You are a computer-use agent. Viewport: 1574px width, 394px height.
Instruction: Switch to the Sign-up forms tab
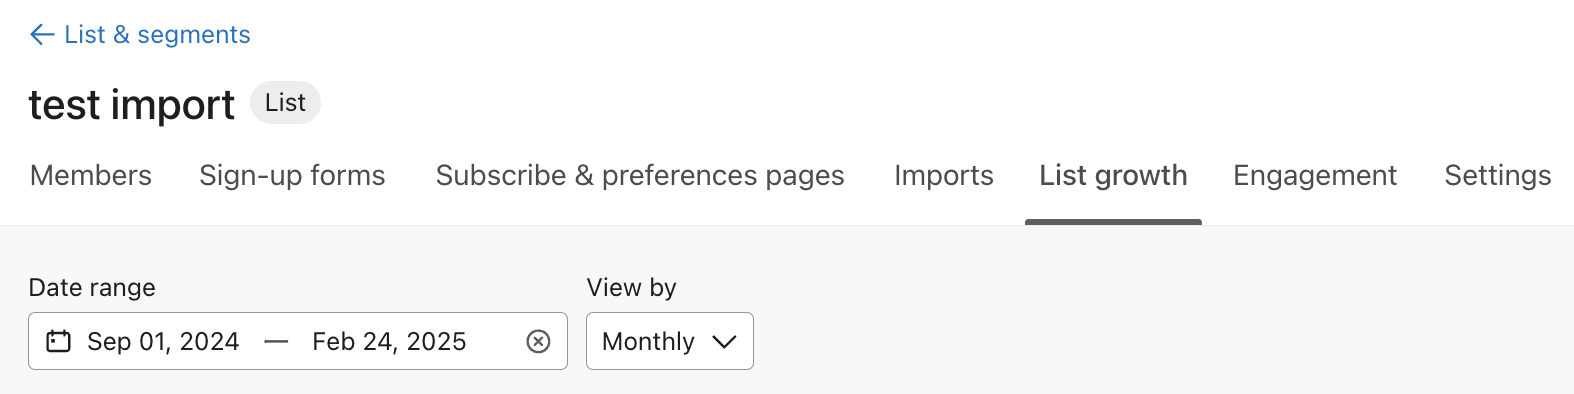[292, 176]
